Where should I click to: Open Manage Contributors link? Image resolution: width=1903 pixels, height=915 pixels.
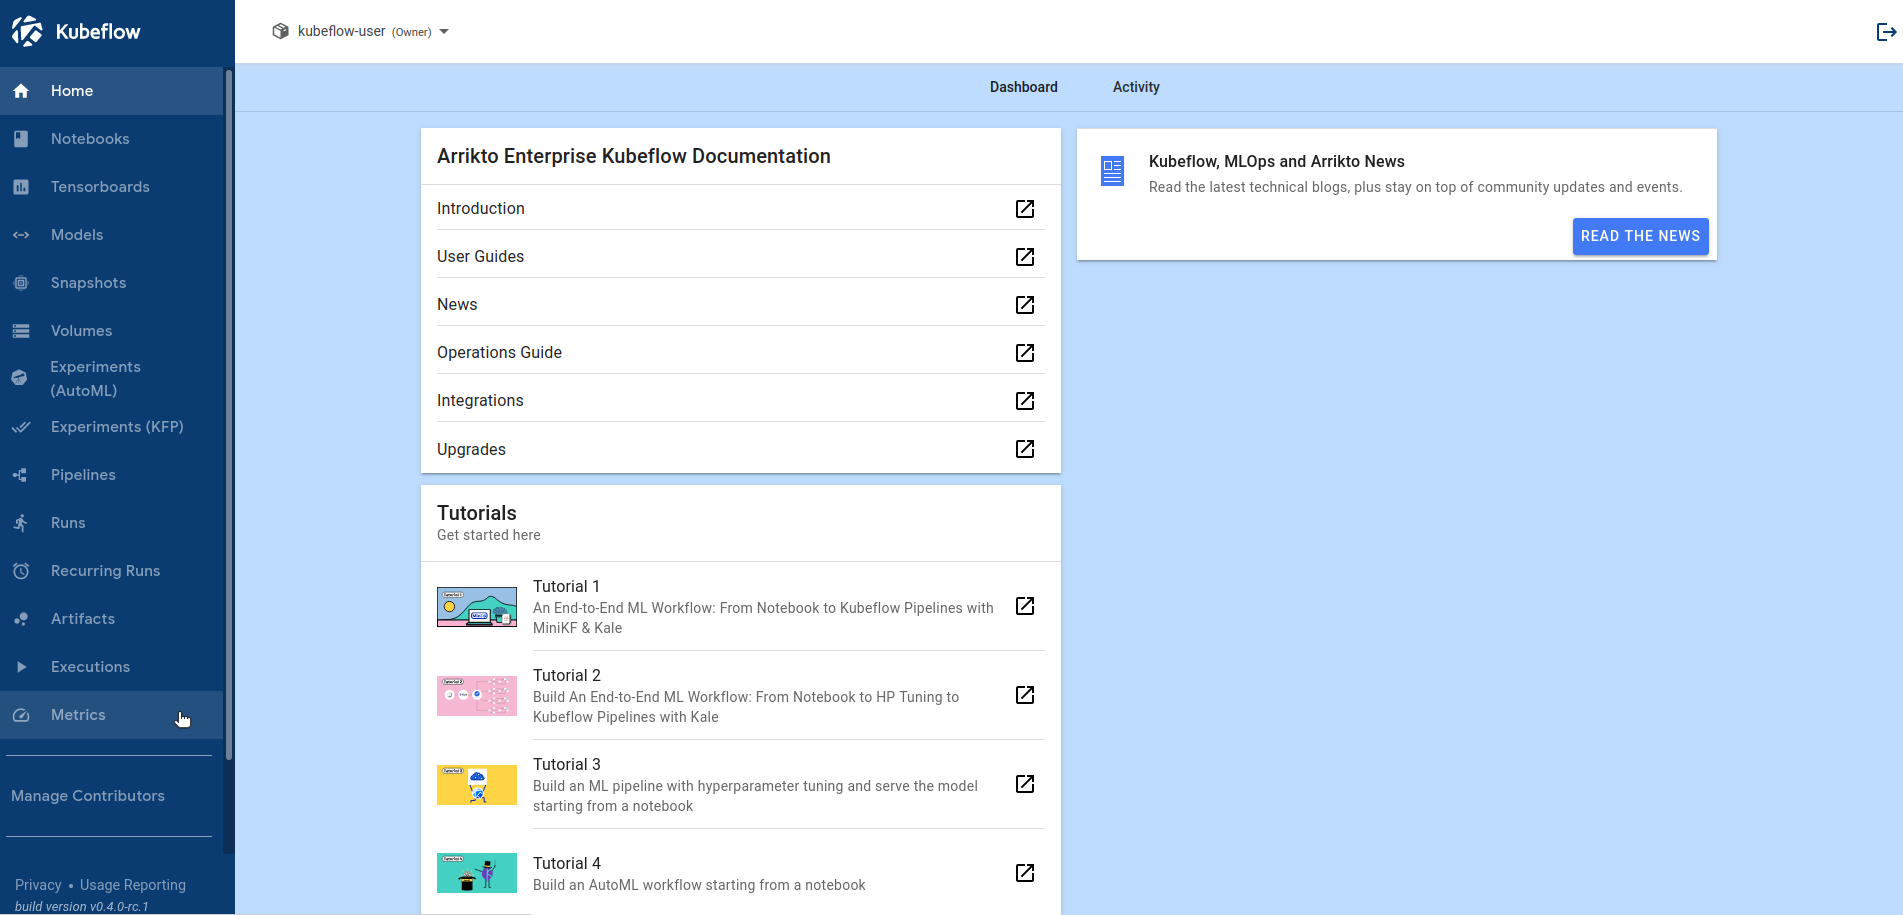click(88, 796)
